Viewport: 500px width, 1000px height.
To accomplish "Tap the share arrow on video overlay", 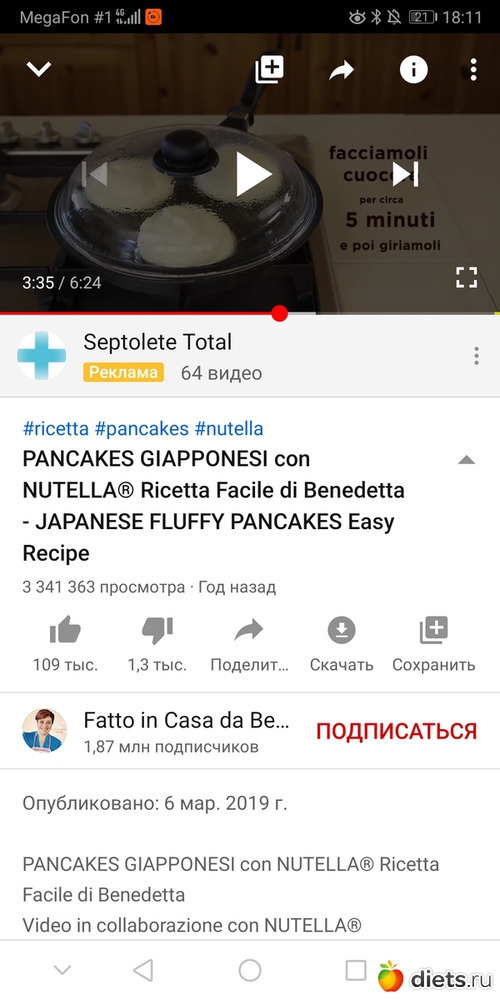I will pyautogui.click(x=341, y=70).
